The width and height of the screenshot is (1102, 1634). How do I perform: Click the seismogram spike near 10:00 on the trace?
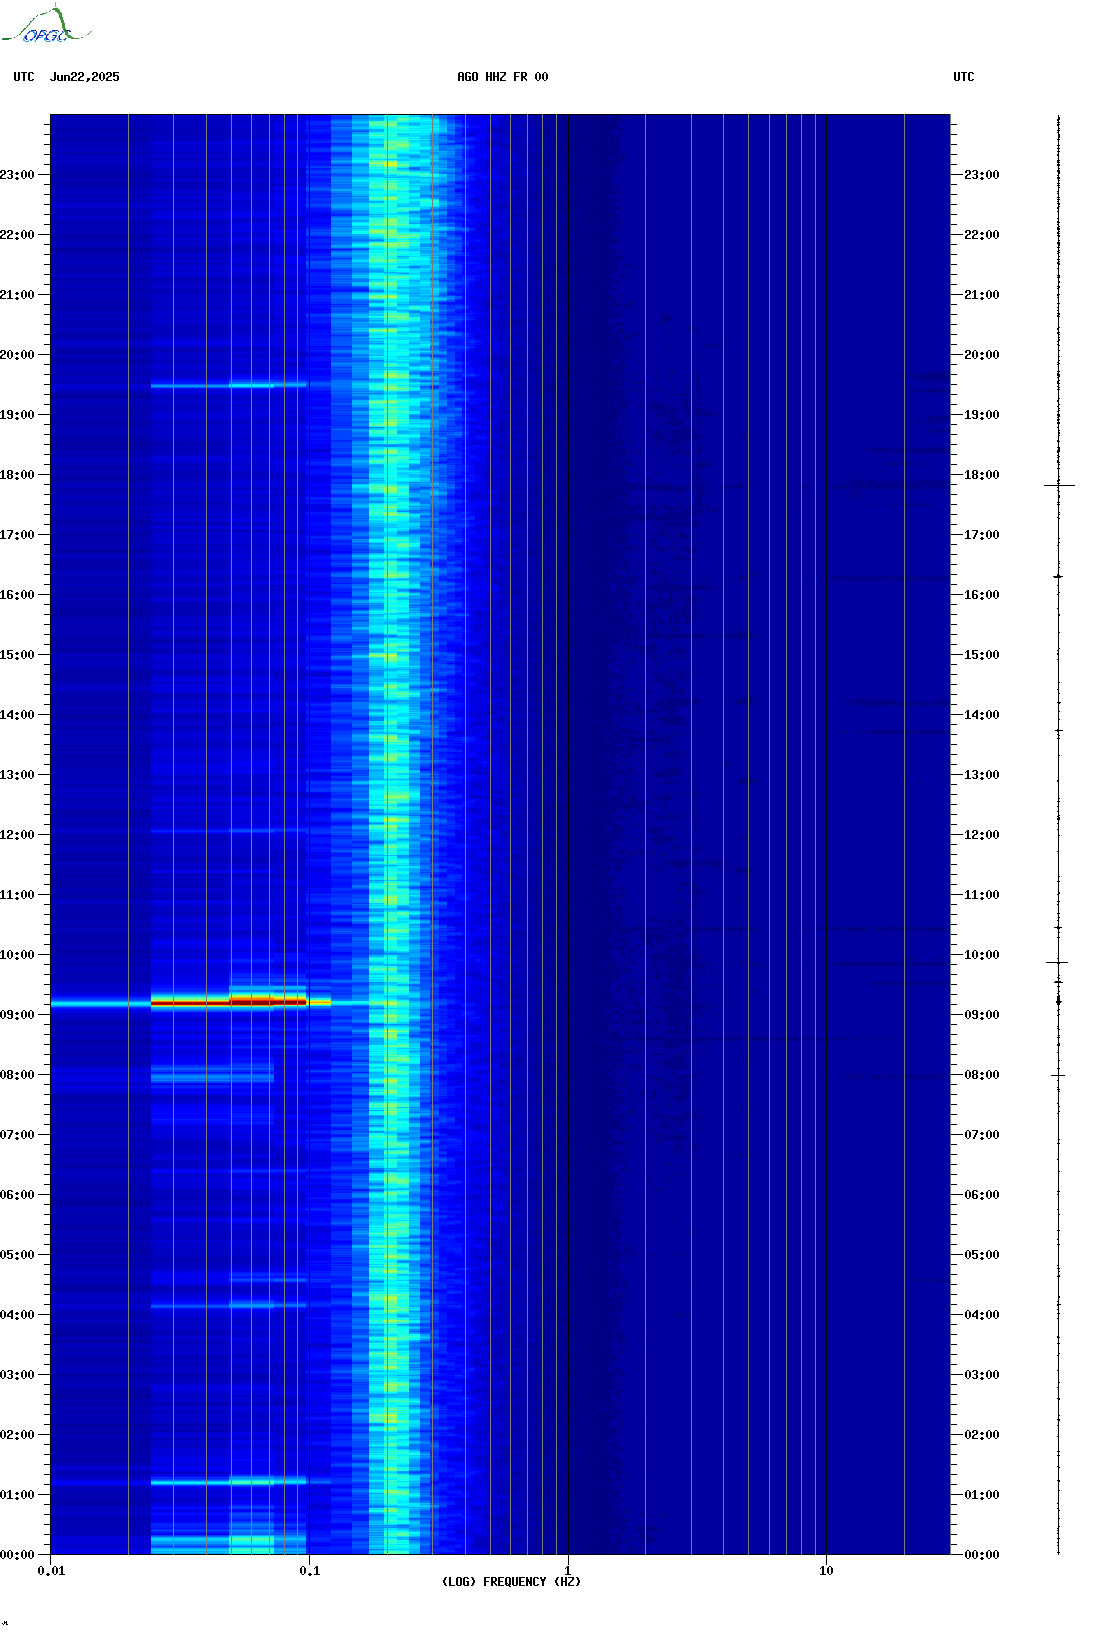1058,962
